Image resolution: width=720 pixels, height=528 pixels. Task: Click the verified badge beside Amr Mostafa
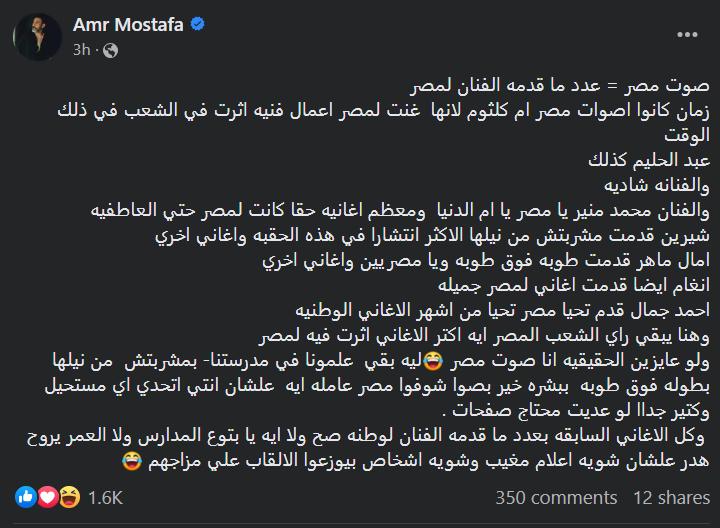click(198, 24)
